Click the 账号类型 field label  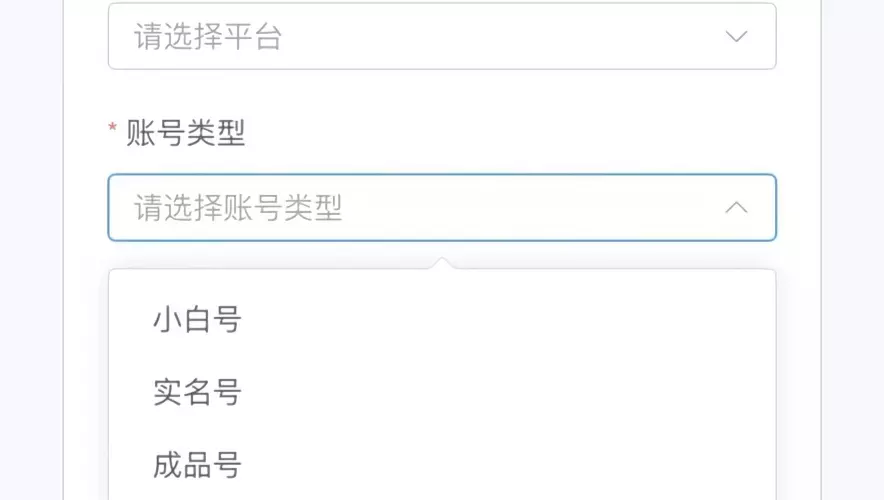[186, 132]
